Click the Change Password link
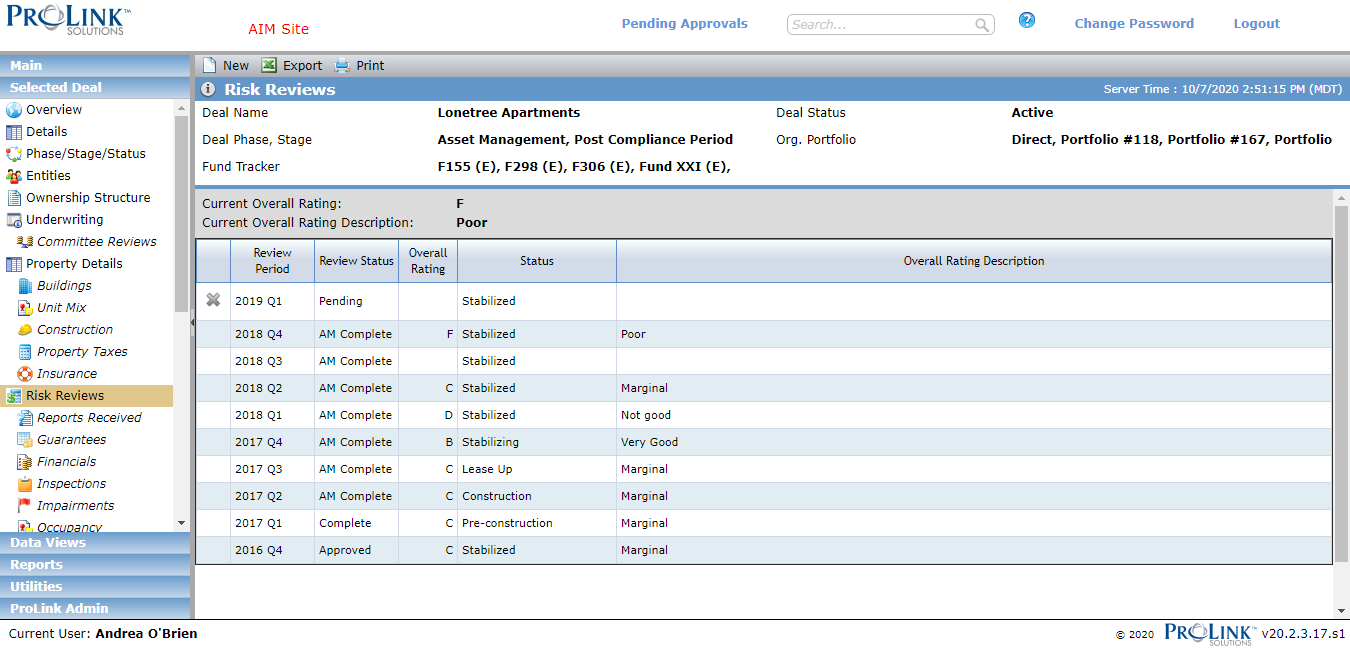 [1134, 23]
